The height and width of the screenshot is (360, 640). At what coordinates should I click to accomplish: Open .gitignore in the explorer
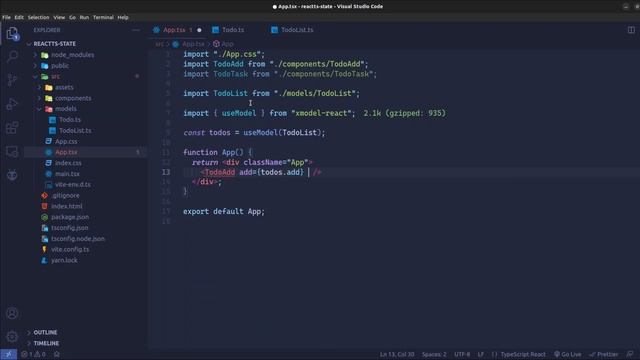tap(65, 196)
